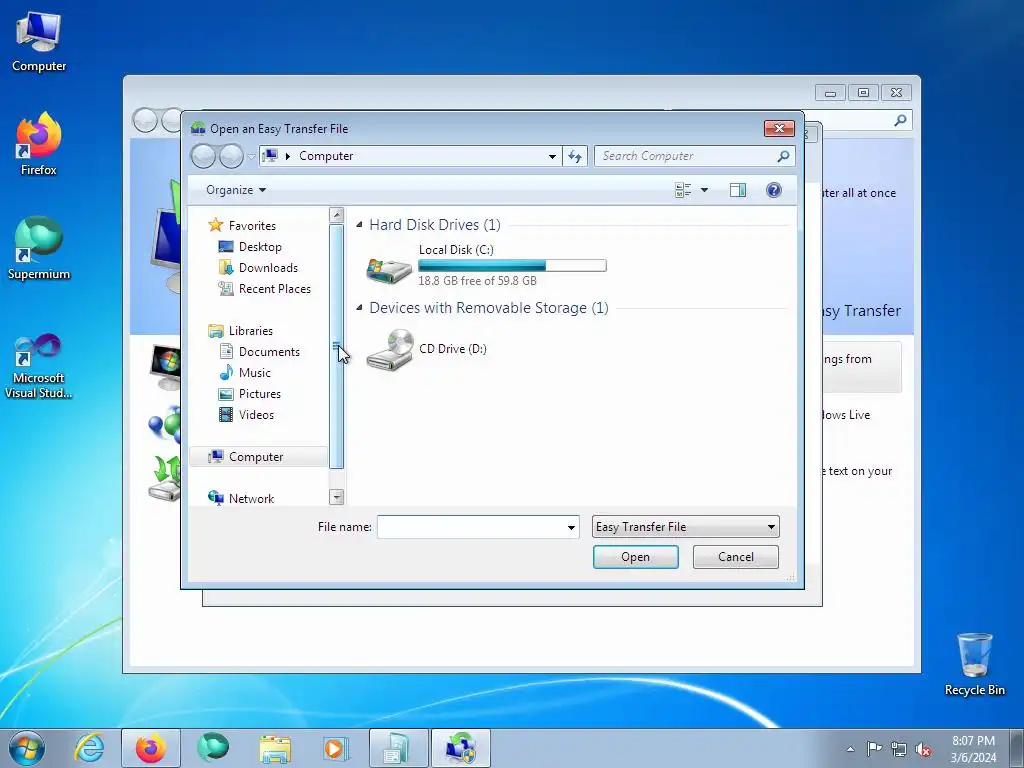The width and height of the screenshot is (1024, 768).
Task: Click Show desktop at taskbar end
Action: point(1017,748)
